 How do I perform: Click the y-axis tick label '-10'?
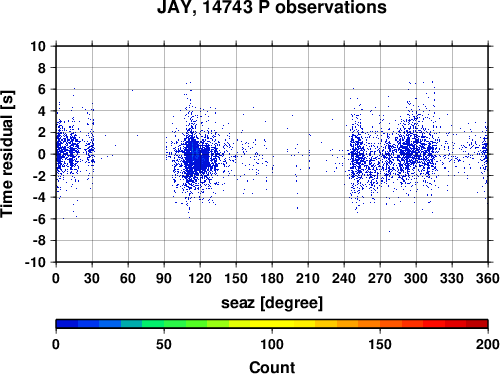coord(35,262)
